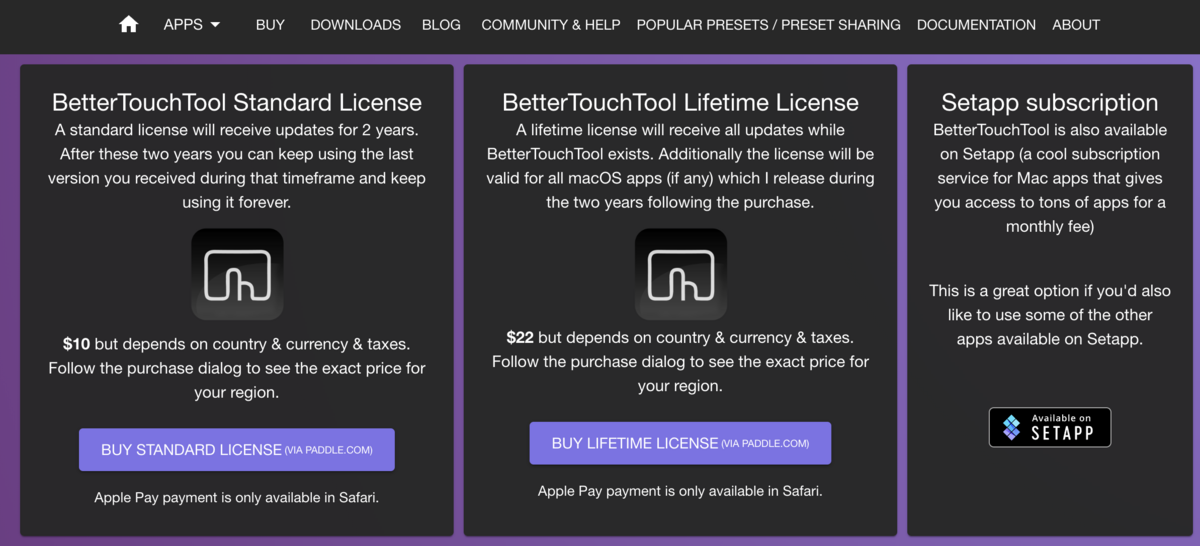Click the $10 price text
The height and width of the screenshot is (546, 1200).
(x=76, y=344)
